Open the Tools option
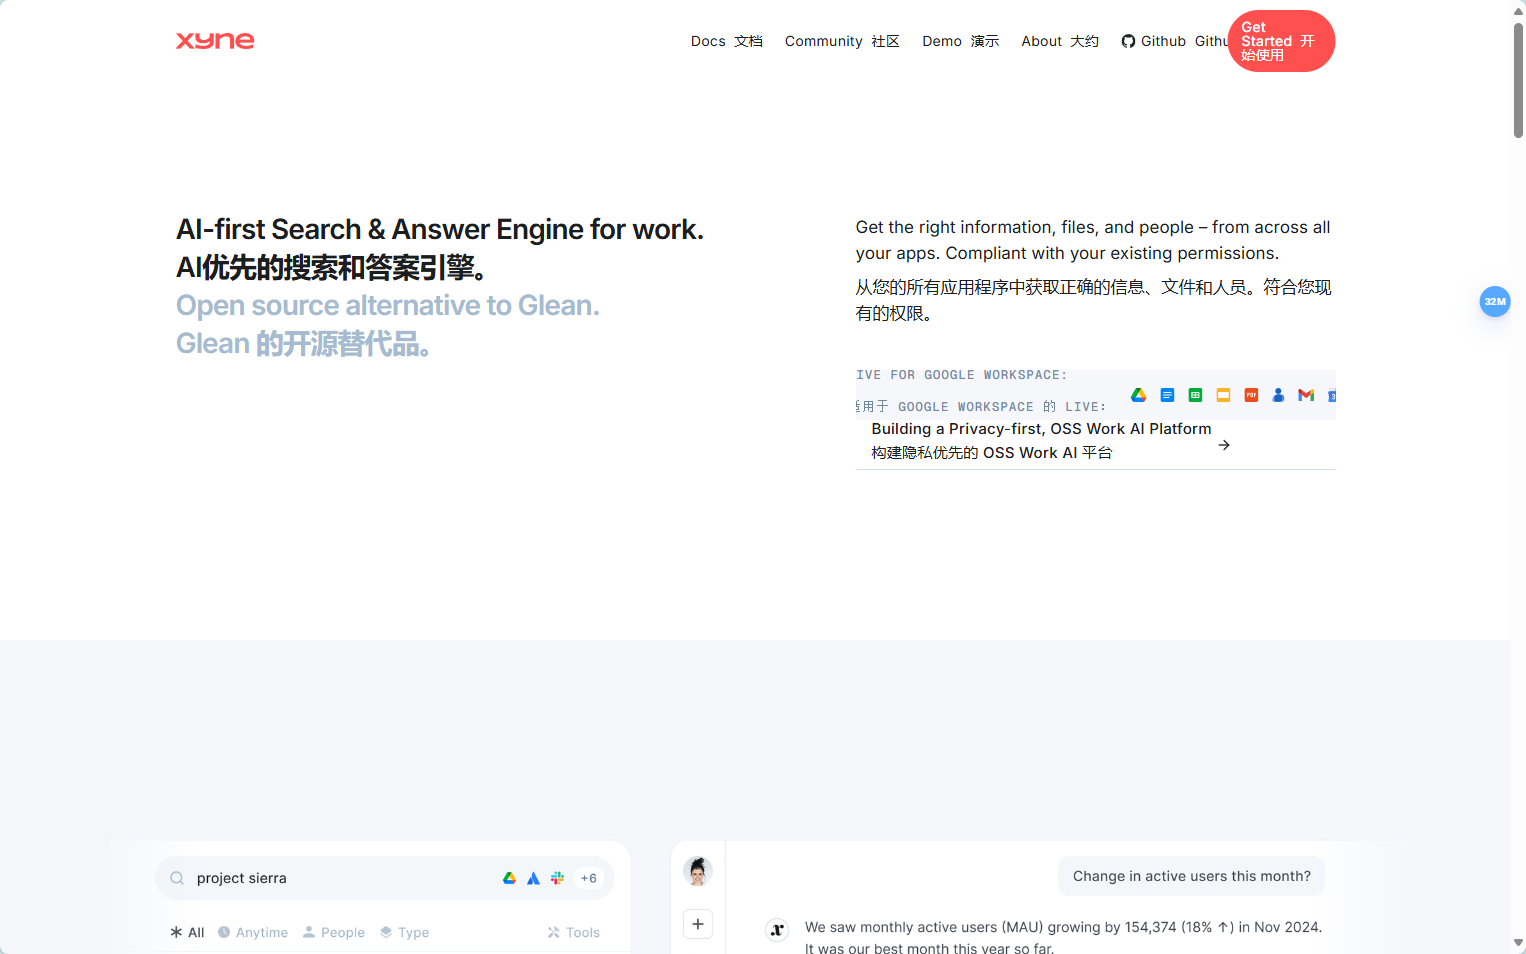Viewport: 1526px width, 954px height. pyautogui.click(x=574, y=932)
